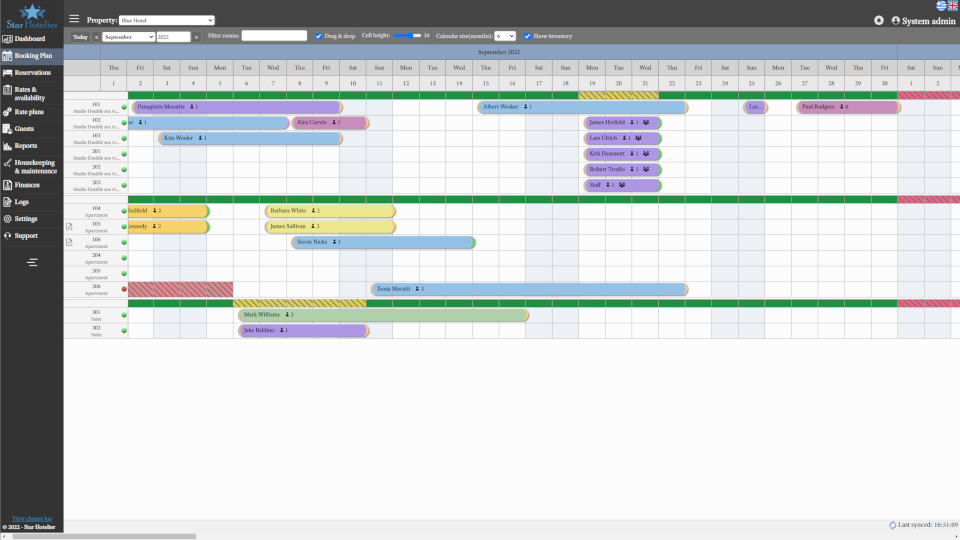Select the Paul Rodgers booking
This screenshot has height=540, width=960.
tap(848, 107)
